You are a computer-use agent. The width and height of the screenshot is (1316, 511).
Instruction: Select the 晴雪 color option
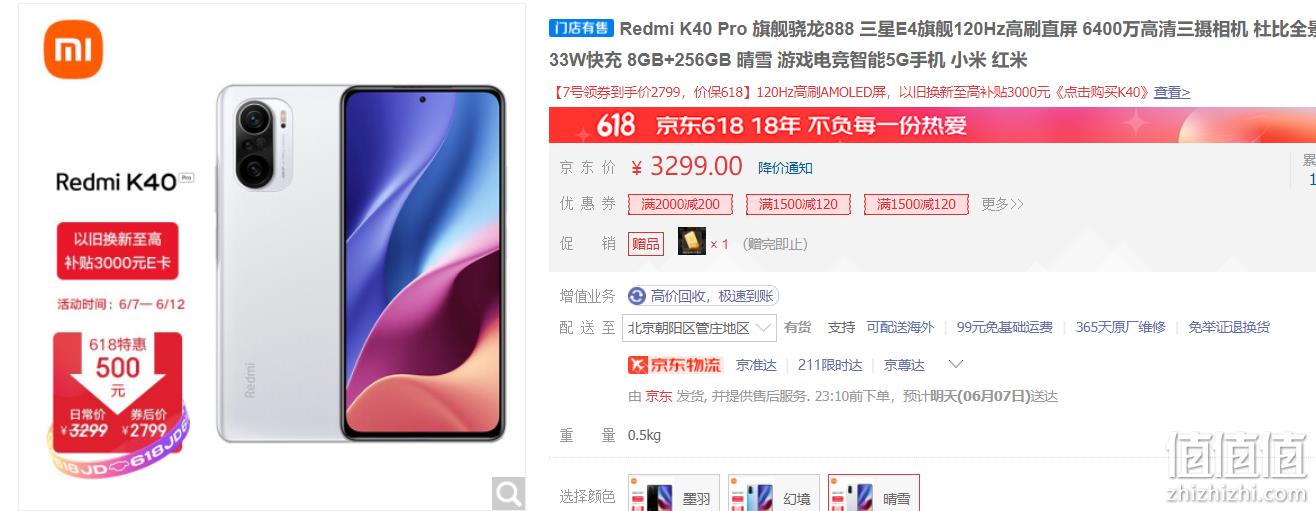[x=874, y=497]
